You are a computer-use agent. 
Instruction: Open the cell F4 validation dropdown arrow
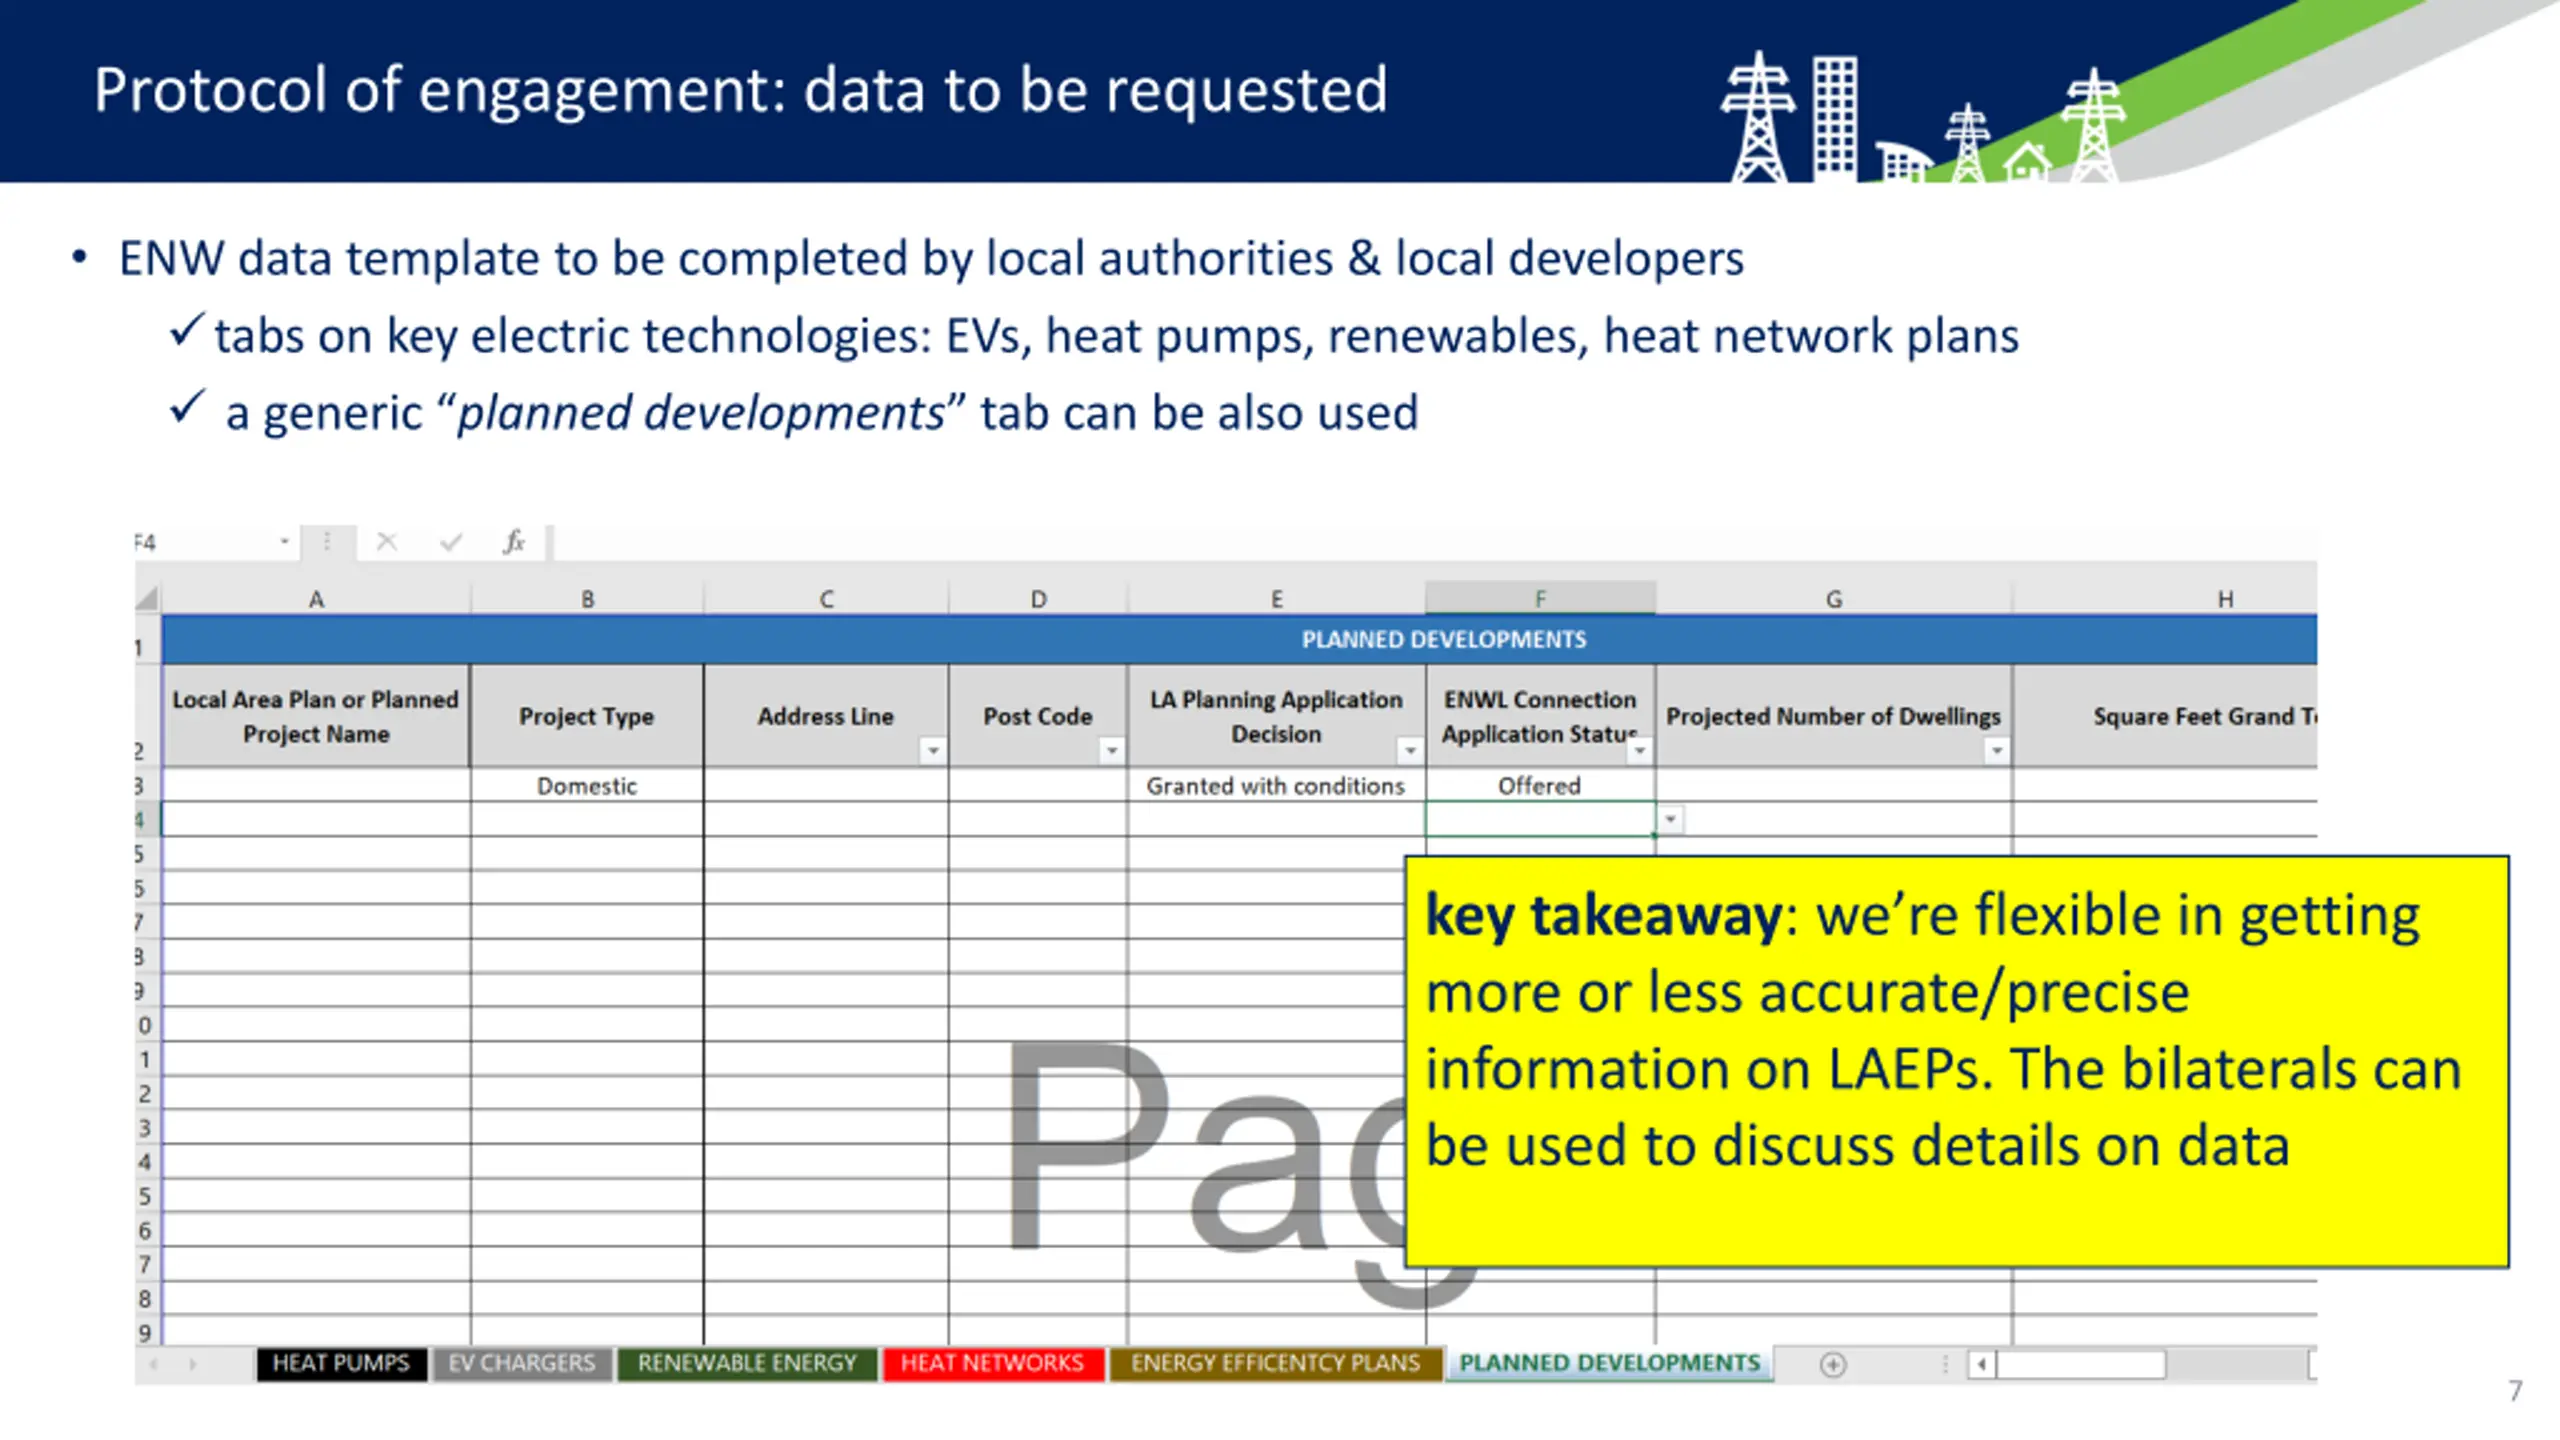click(1670, 820)
